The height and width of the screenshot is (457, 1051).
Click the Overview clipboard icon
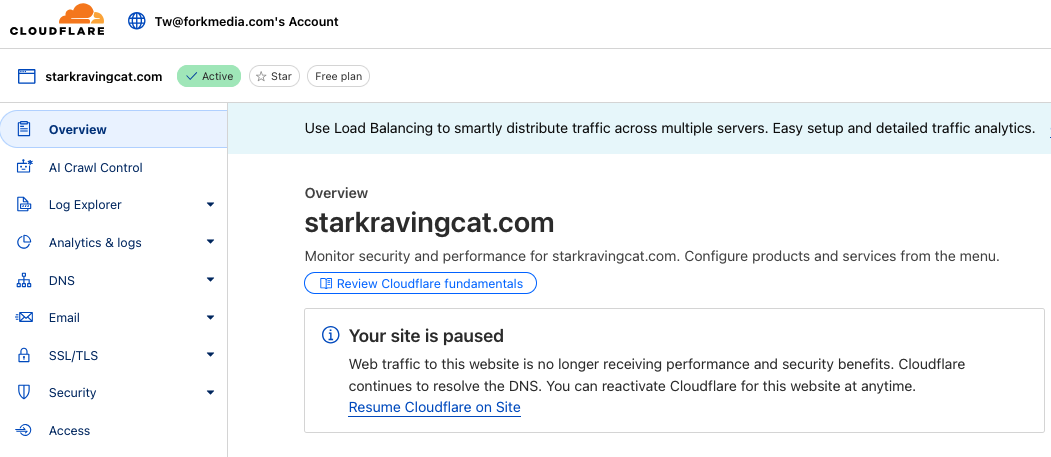coord(25,129)
